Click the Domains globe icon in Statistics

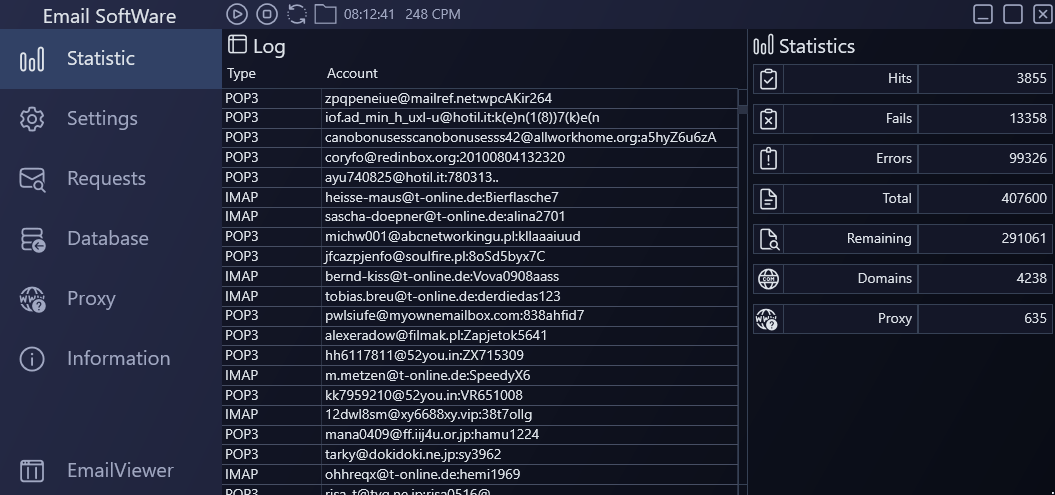pos(768,279)
